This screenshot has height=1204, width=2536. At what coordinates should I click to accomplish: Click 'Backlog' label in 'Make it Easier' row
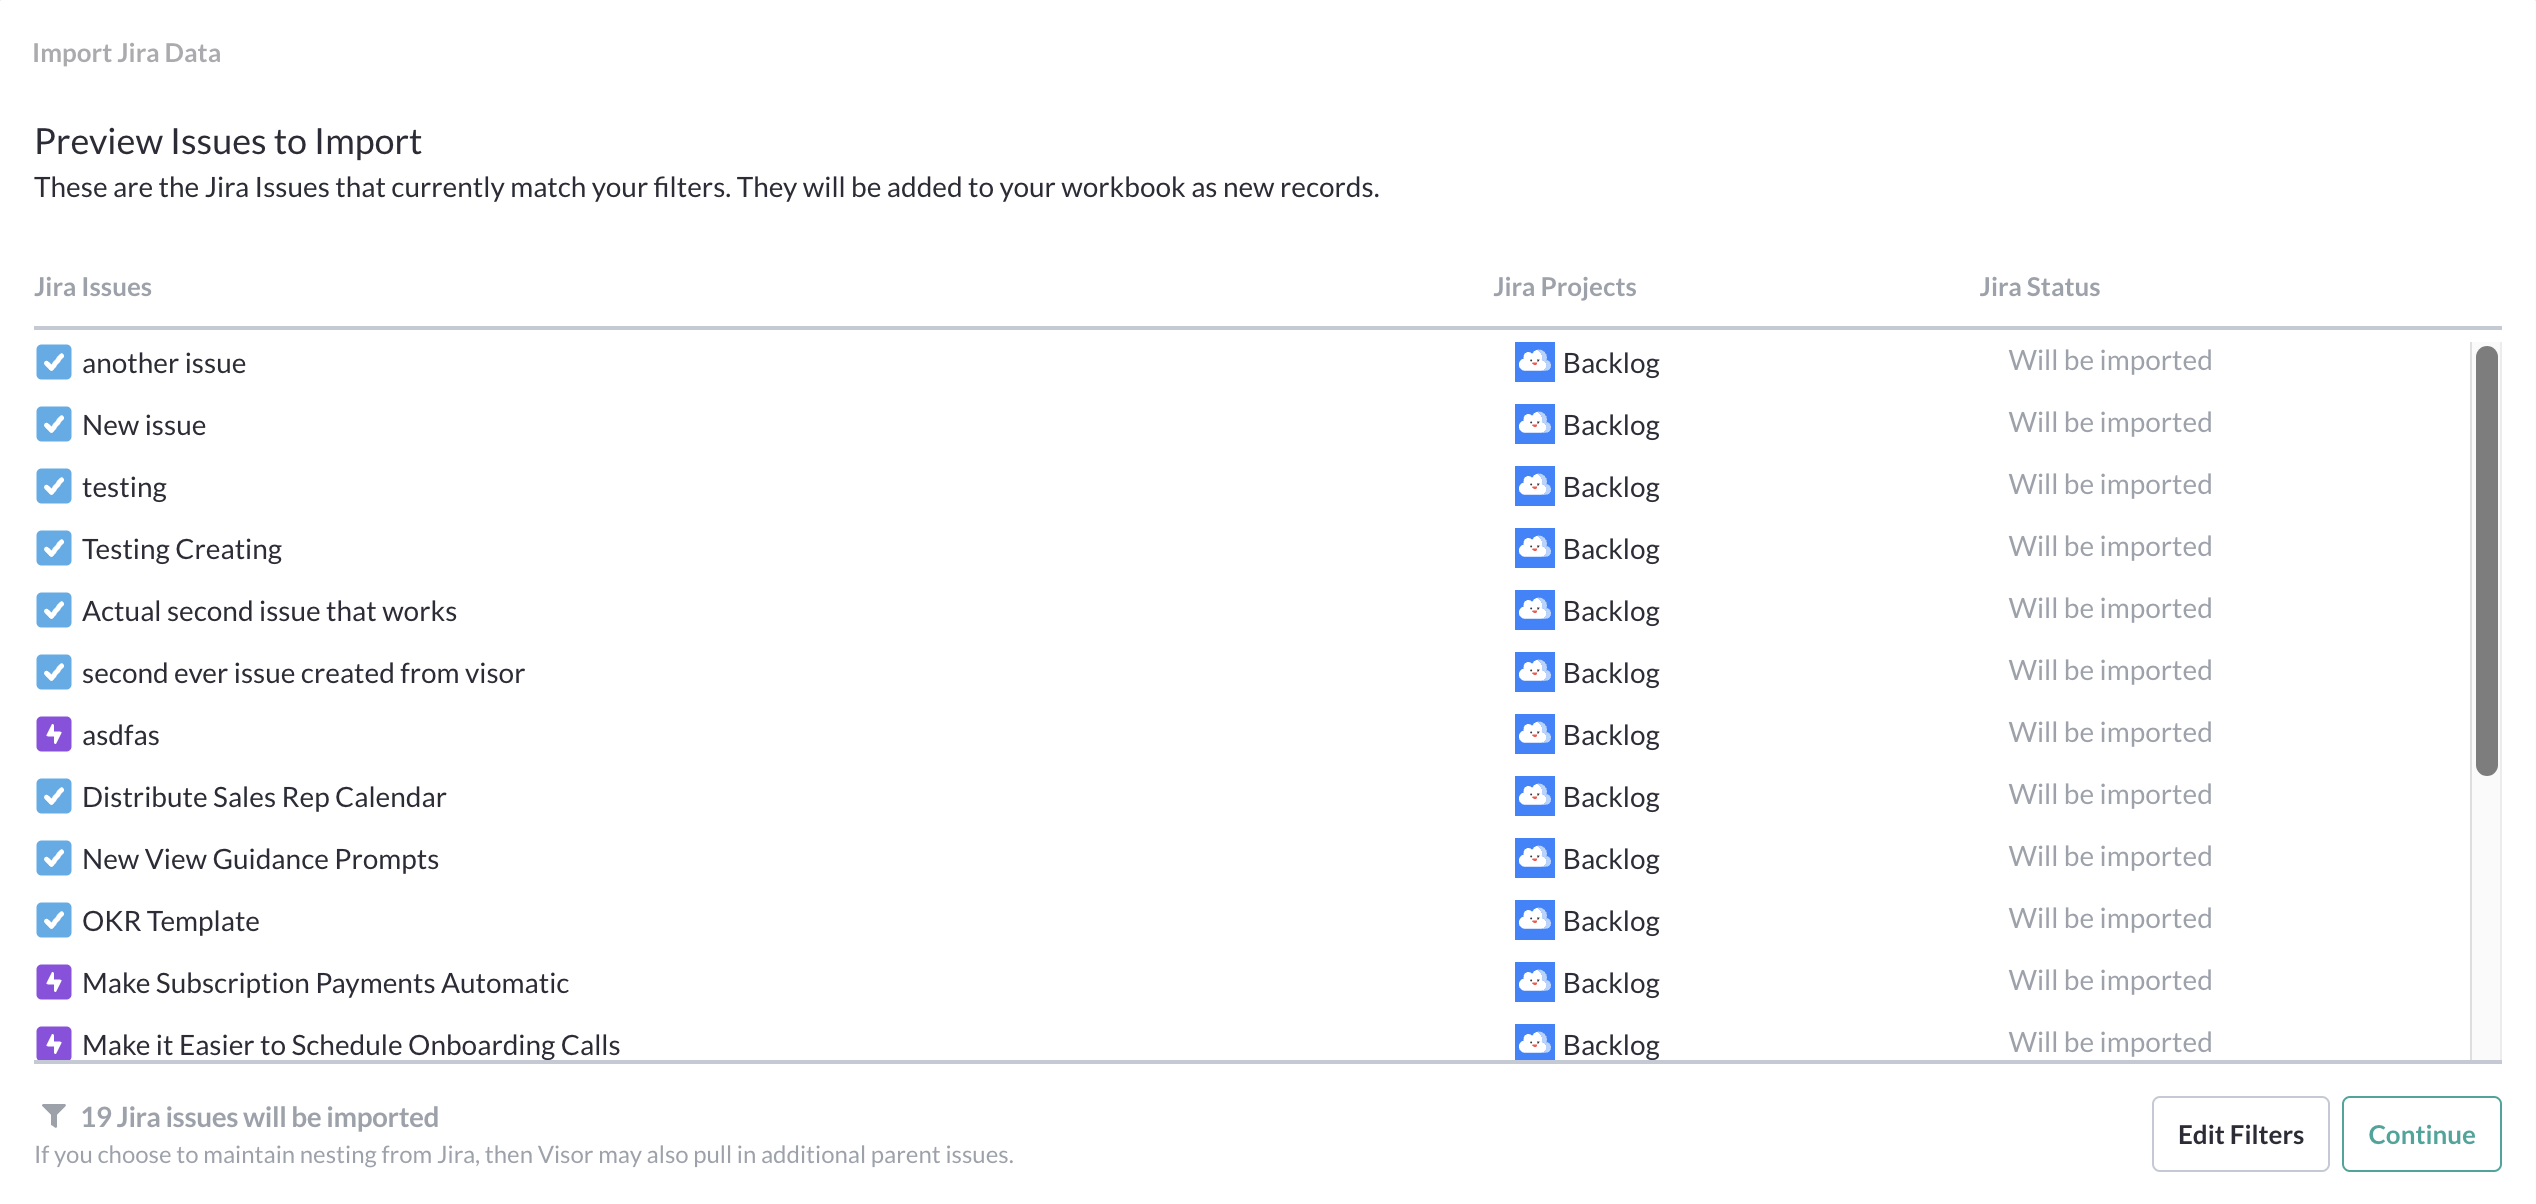pos(1611,1045)
